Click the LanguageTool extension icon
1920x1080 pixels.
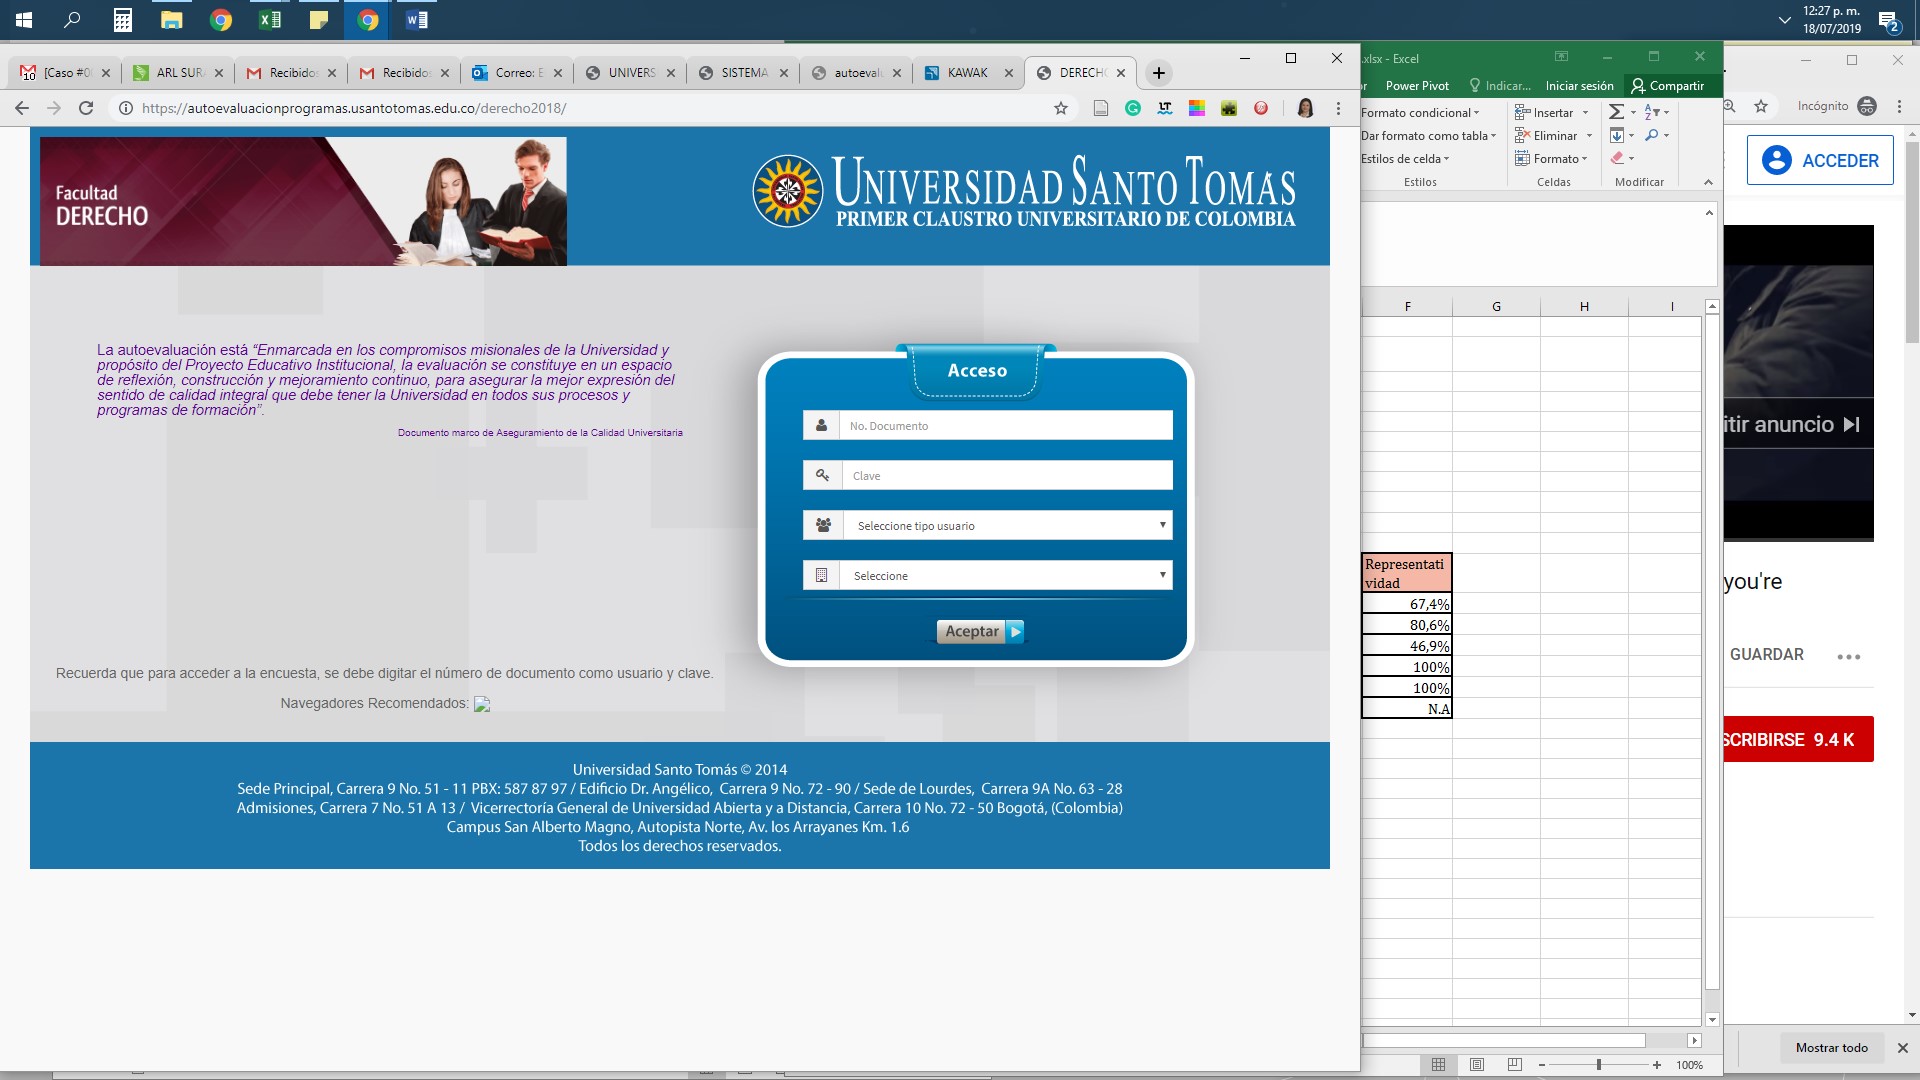1165,108
